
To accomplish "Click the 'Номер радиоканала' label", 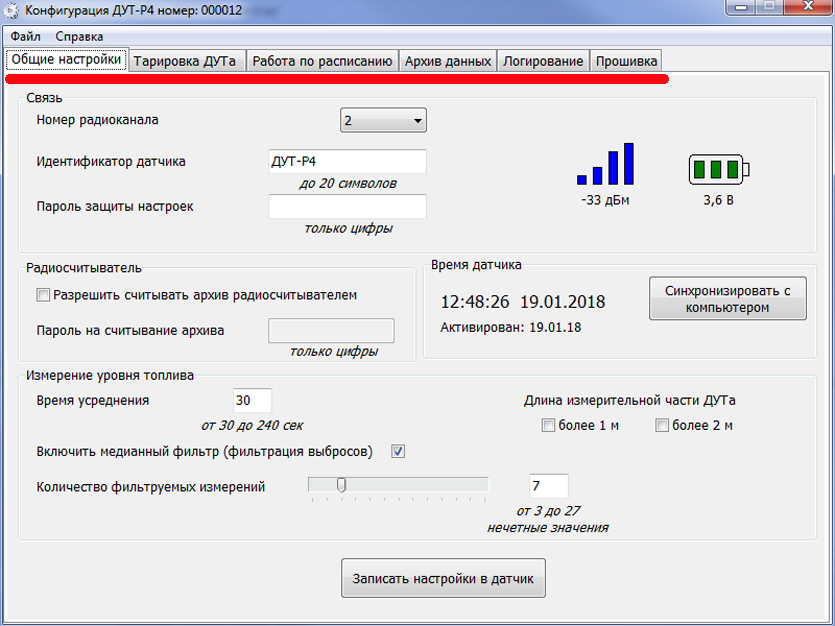I will point(97,120).
